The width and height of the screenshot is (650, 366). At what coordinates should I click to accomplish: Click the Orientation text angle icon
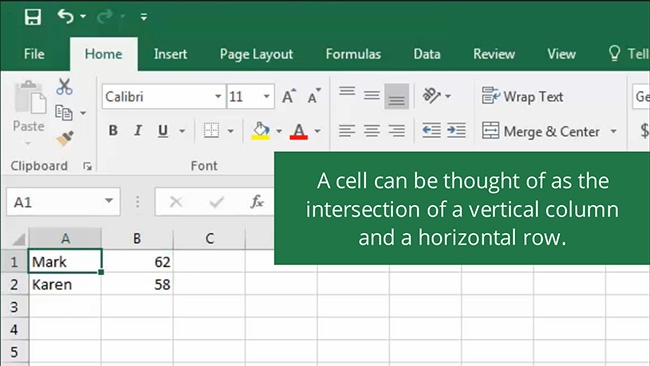[432, 96]
